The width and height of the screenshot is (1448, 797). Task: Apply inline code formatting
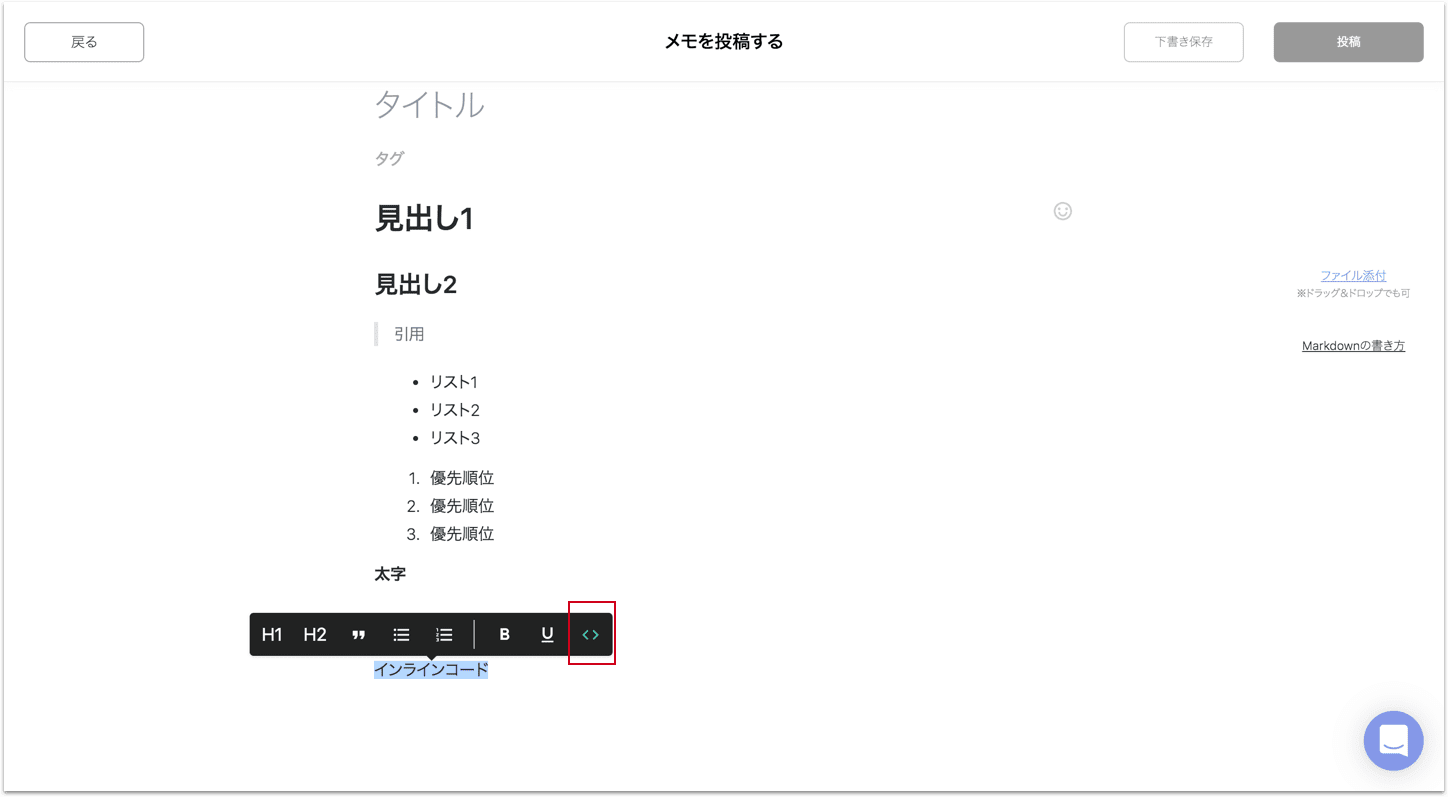pos(591,635)
